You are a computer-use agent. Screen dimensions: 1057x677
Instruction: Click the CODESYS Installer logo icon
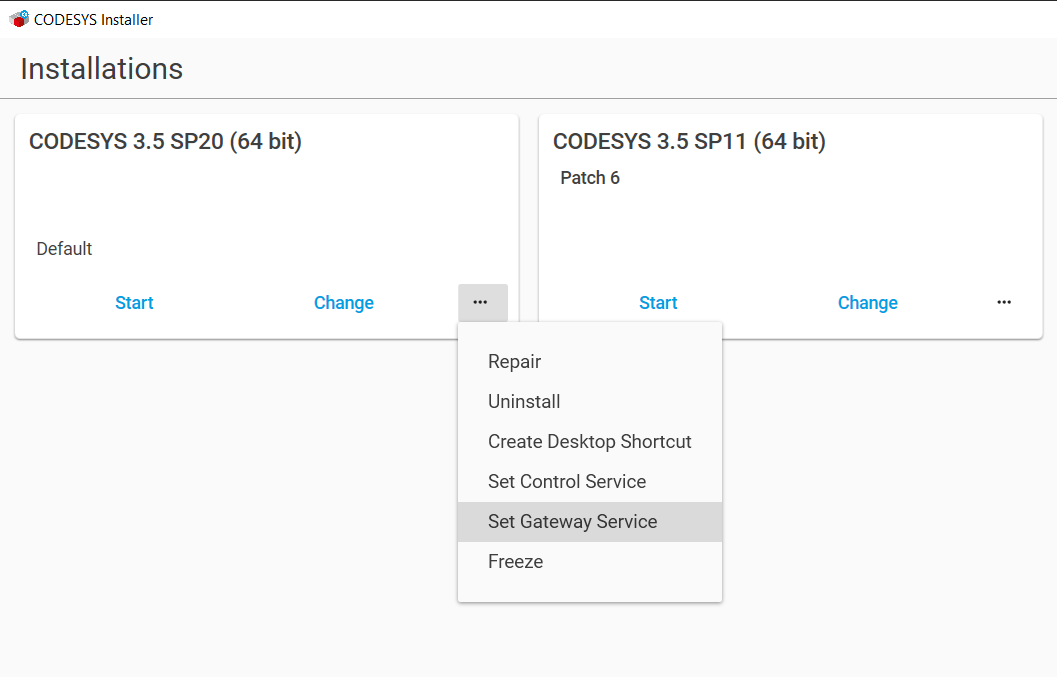click(17, 18)
